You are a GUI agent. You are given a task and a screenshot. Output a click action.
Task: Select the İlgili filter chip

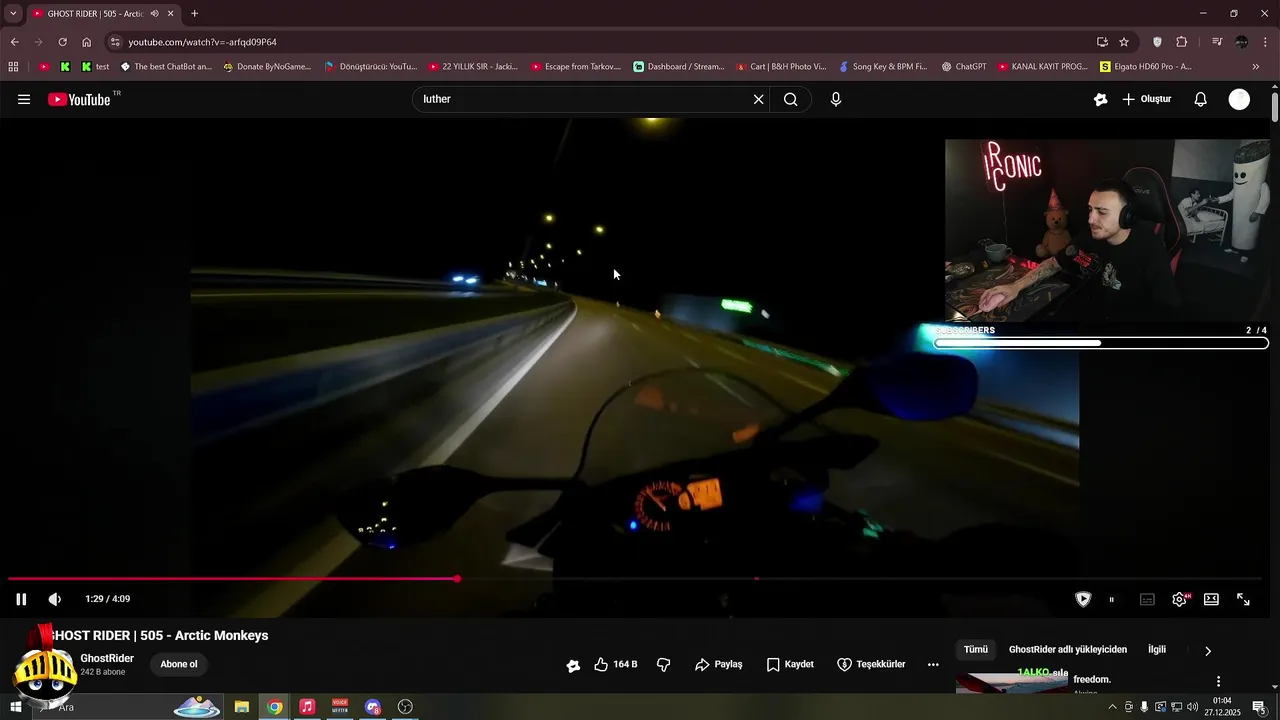tap(1157, 649)
